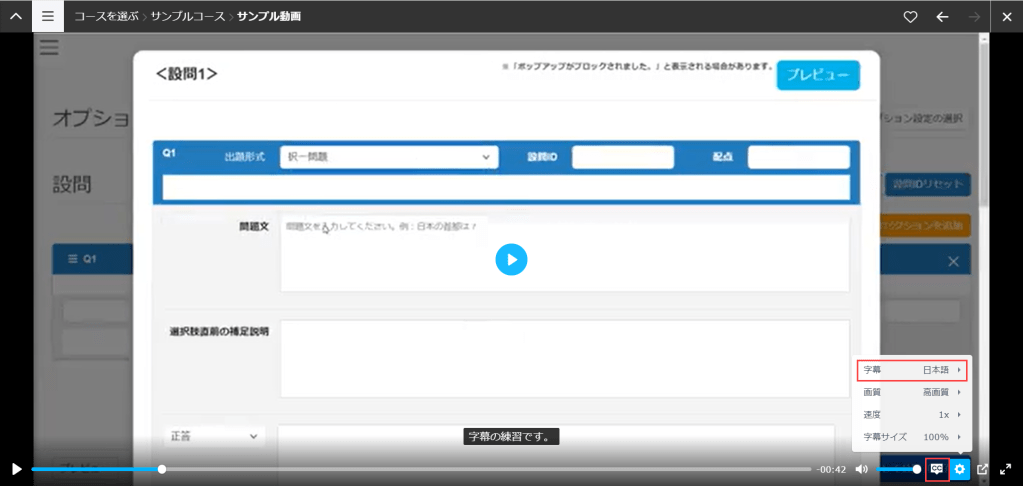Open the 画質 高画質 submenu
This screenshot has height=486, width=1023.
click(911, 393)
